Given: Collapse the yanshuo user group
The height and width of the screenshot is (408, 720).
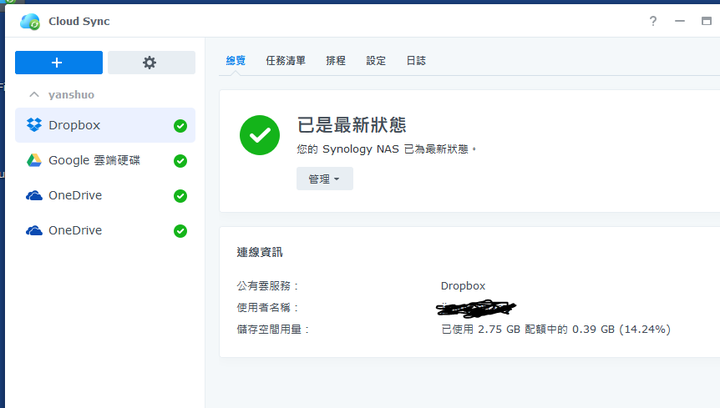Looking at the screenshot, I should (x=34, y=95).
